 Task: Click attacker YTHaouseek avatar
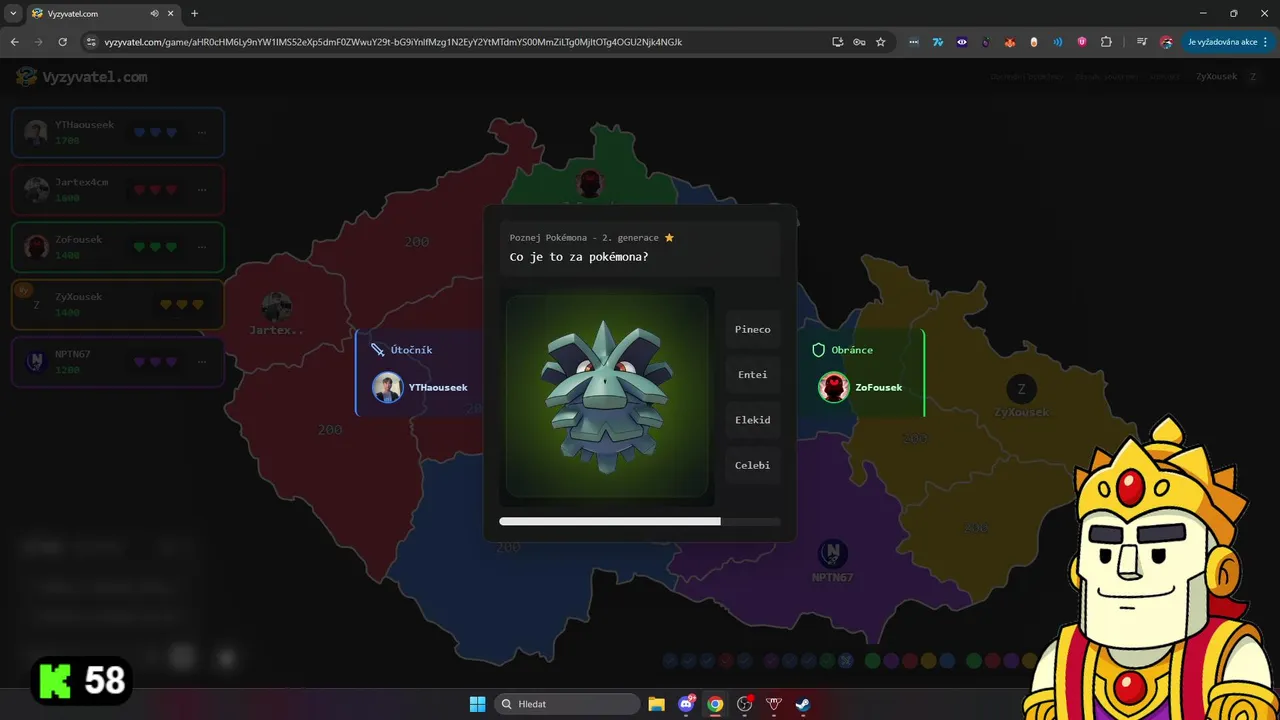click(388, 387)
